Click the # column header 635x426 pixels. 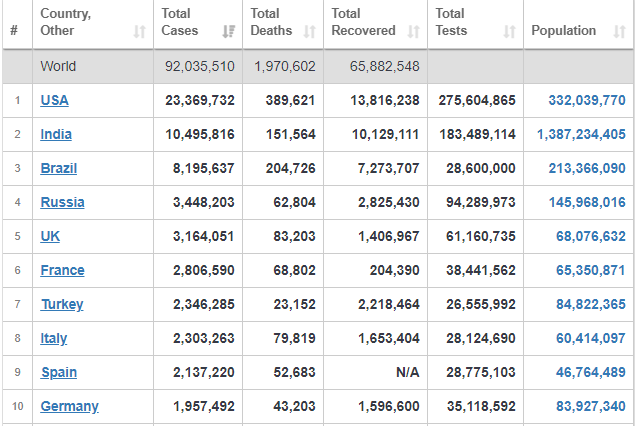14,30
